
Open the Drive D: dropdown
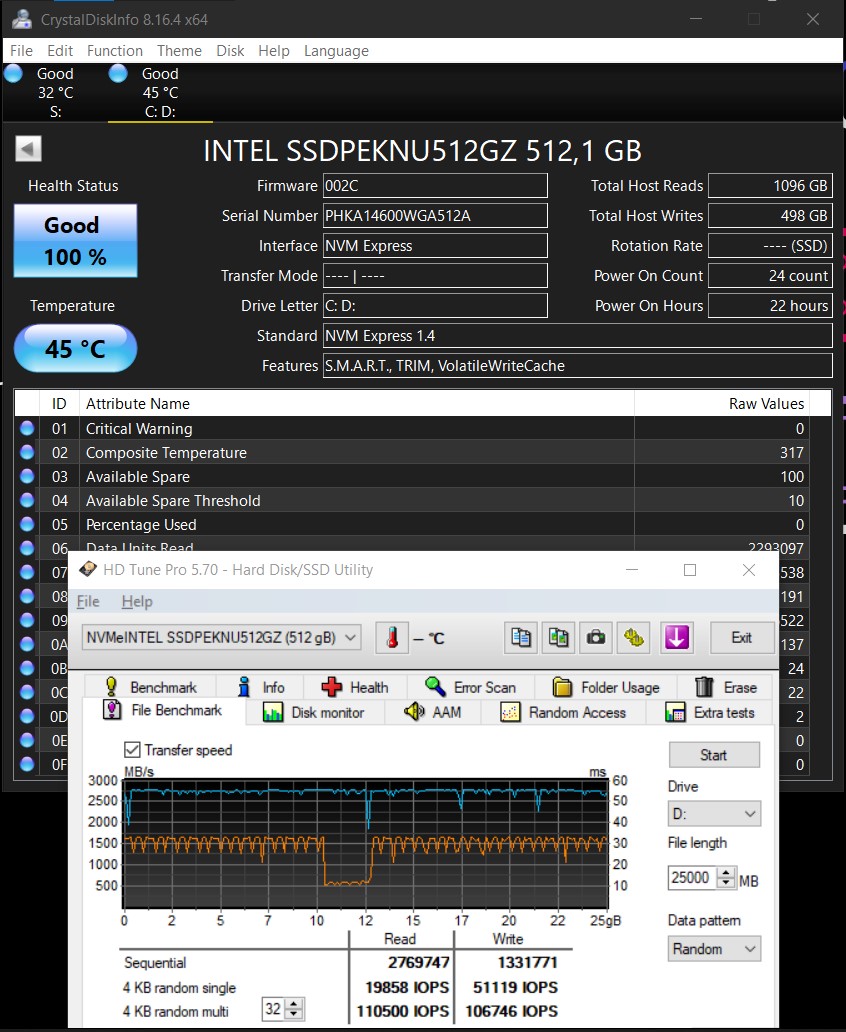[x=714, y=814]
